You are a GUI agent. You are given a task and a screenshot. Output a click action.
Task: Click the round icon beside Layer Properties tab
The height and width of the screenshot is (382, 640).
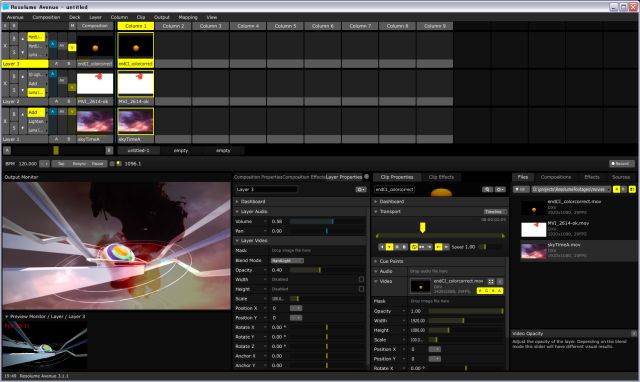click(x=366, y=177)
